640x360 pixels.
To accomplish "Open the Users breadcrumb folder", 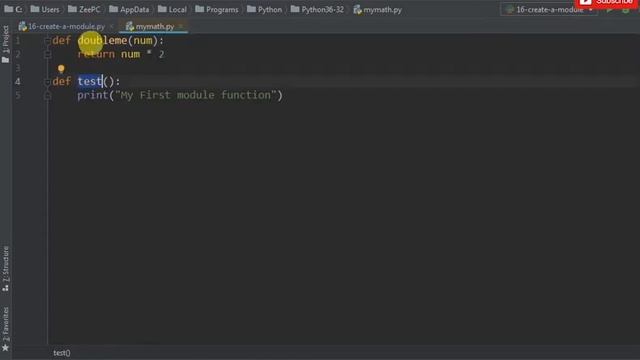I will pyautogui.click(x=45, y=9).
